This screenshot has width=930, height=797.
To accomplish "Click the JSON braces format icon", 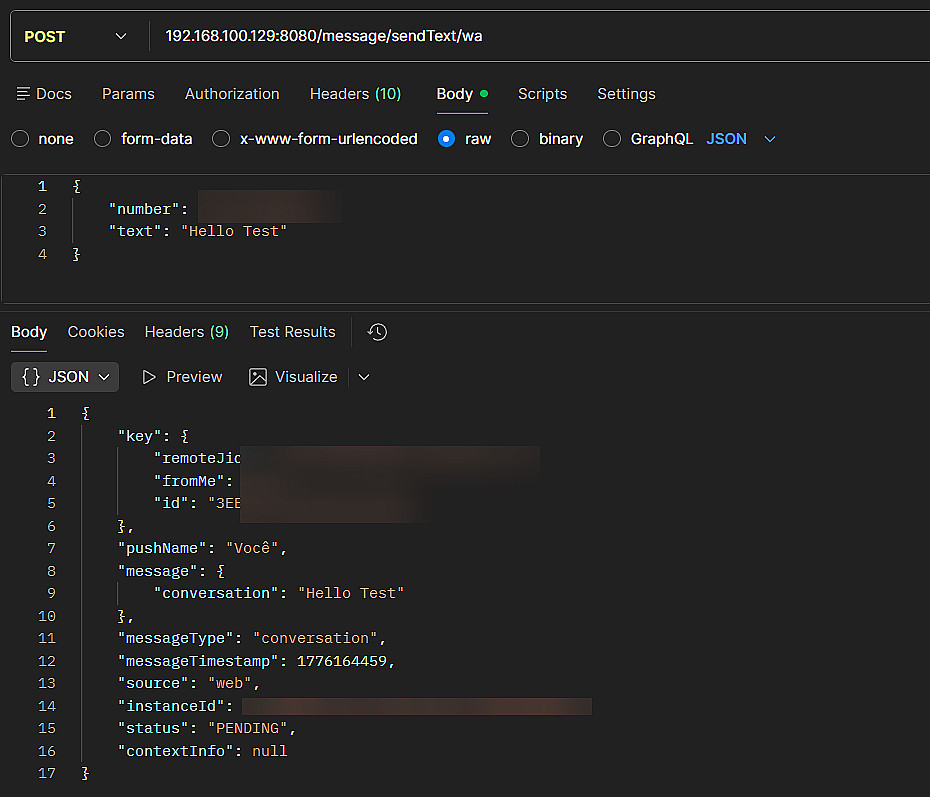I will tap(31, 377).
